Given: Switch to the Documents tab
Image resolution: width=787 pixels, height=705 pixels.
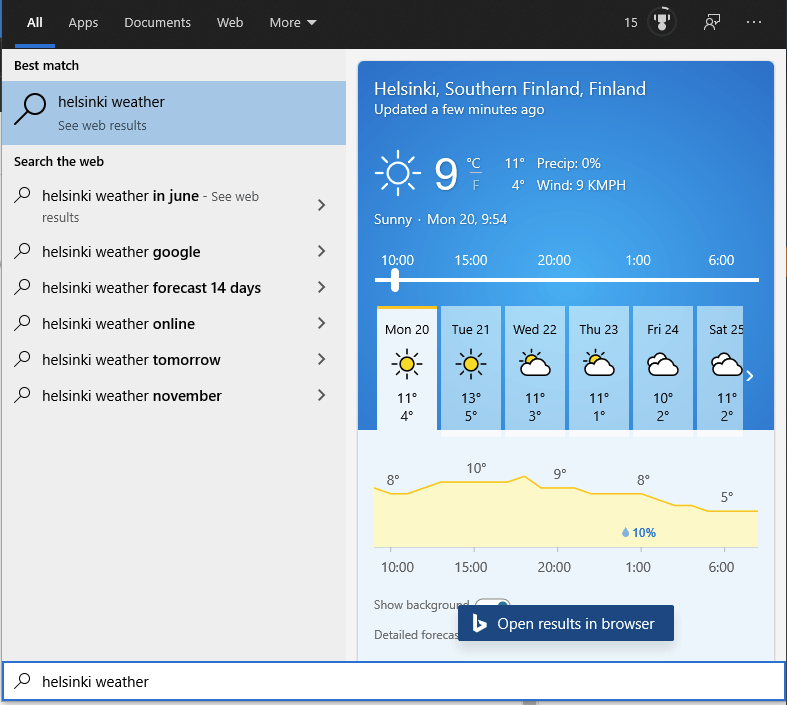Looking at the screenshot, I should [x=158, y=23].
